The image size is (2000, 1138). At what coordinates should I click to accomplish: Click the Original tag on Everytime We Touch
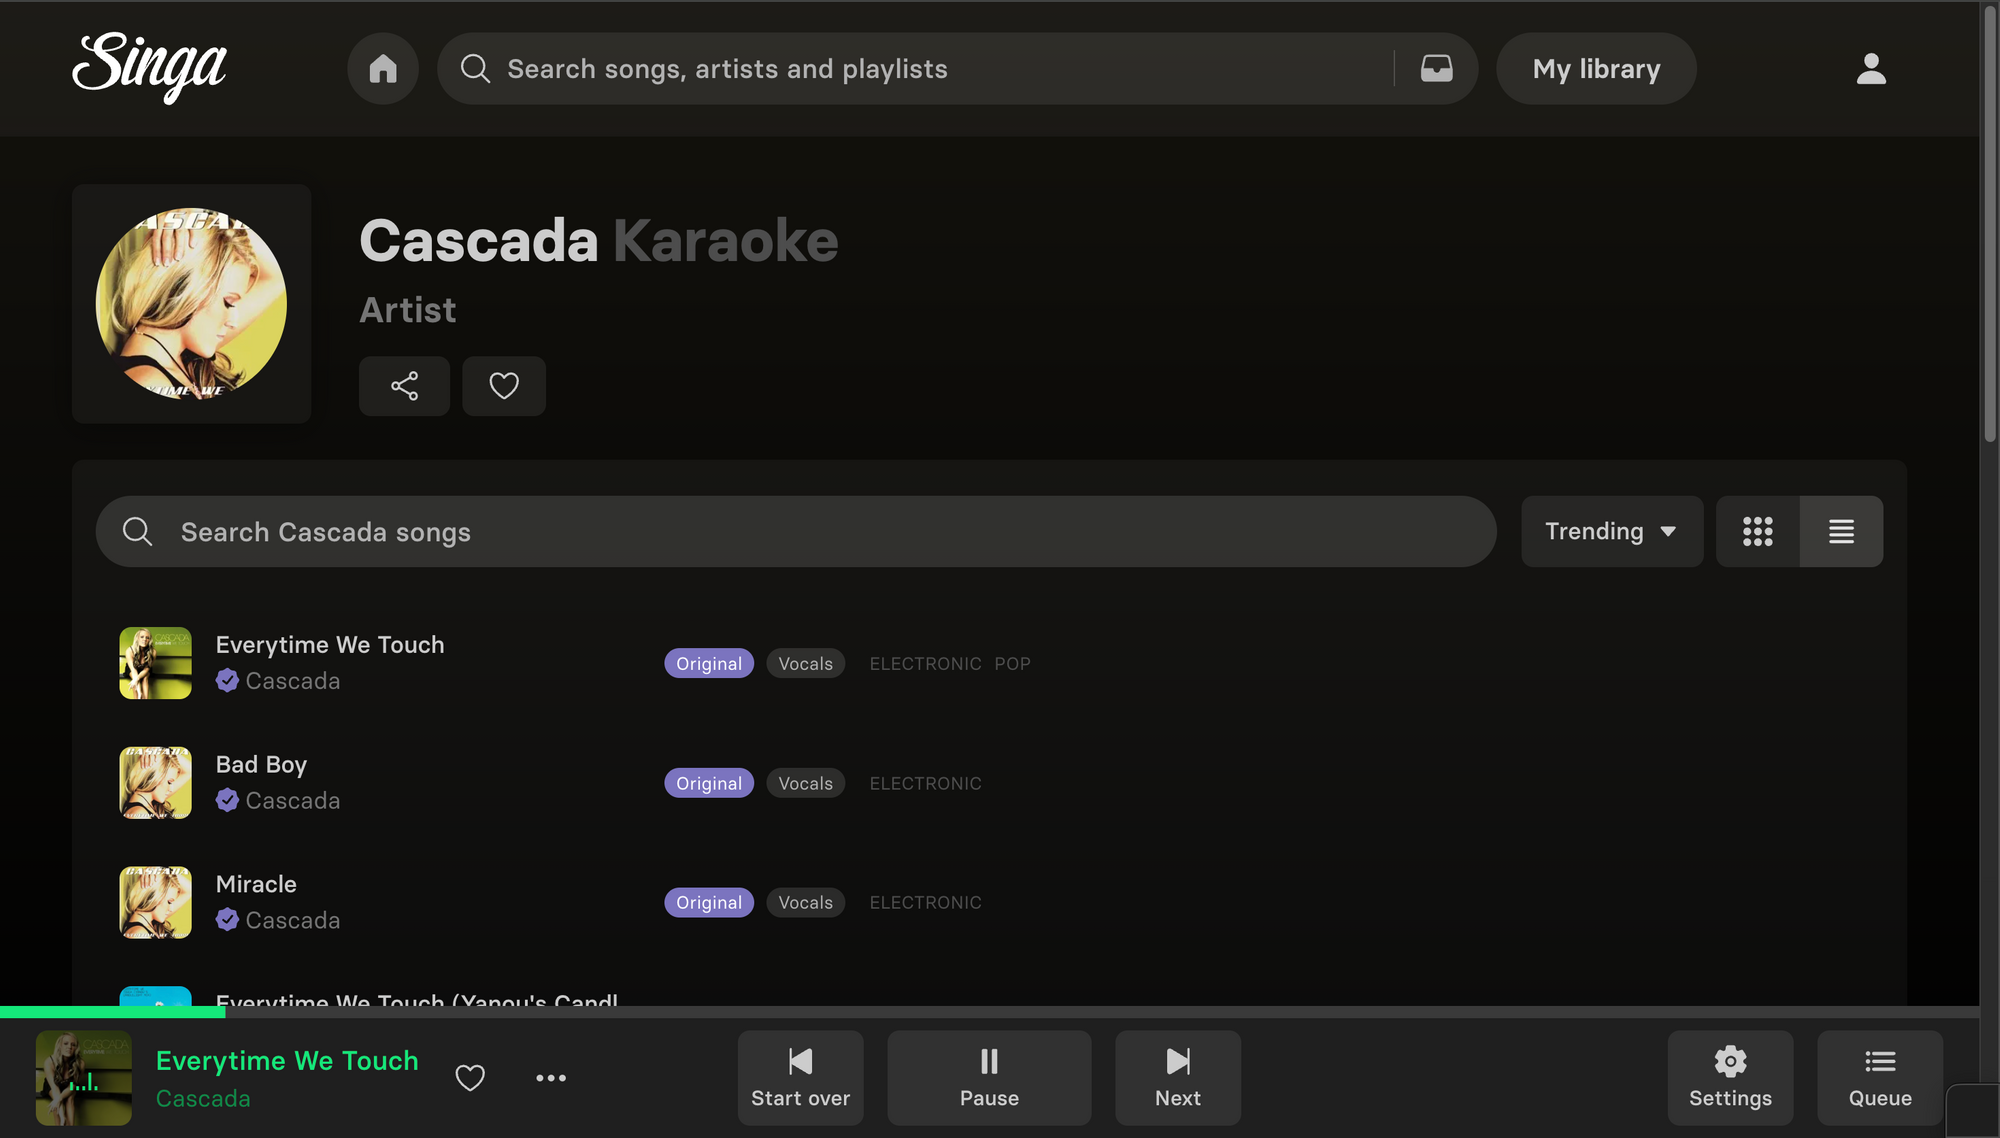[709, 663]
